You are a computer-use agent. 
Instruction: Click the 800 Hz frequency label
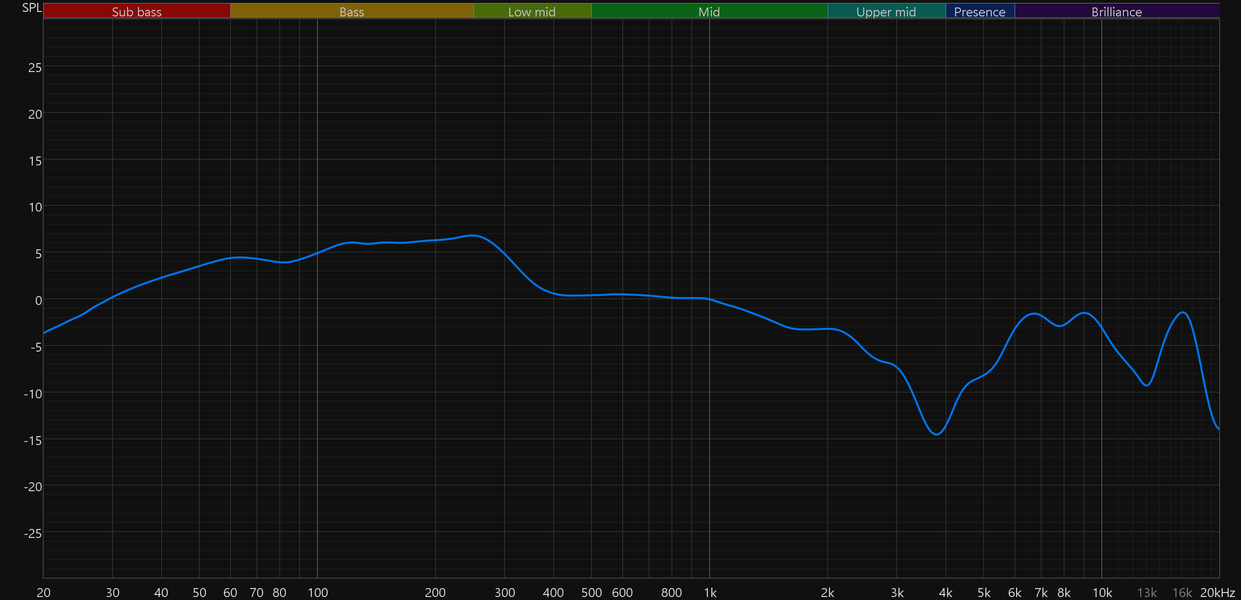[x=672, y=592]
